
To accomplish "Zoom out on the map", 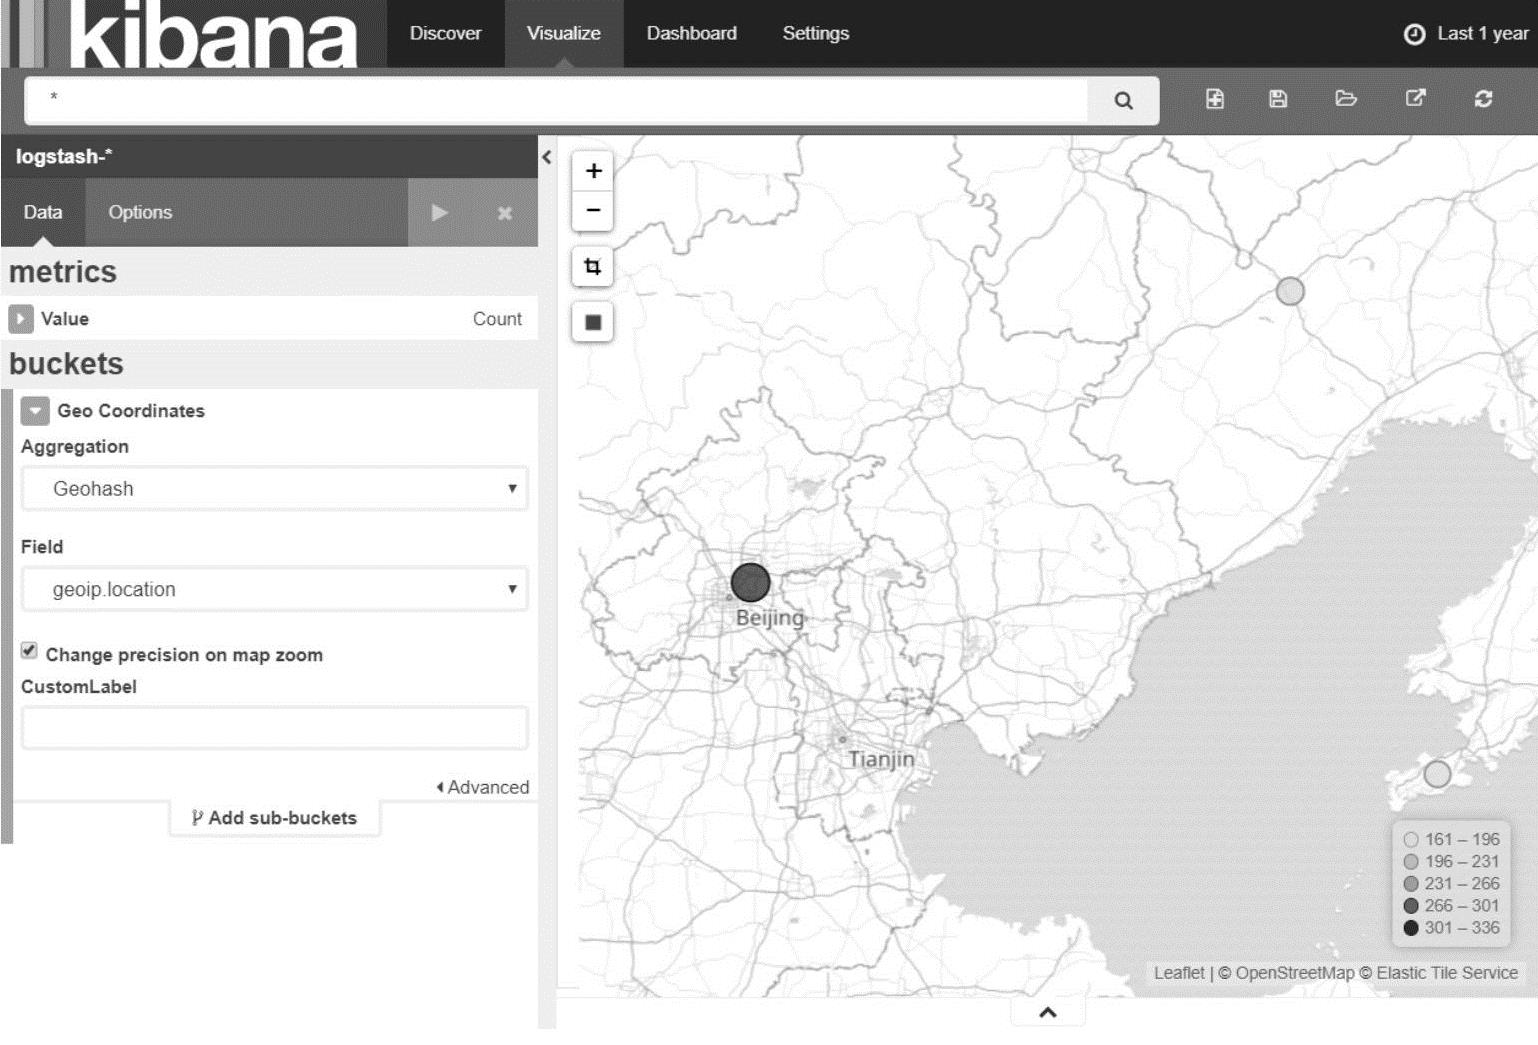I will point(593,210).
